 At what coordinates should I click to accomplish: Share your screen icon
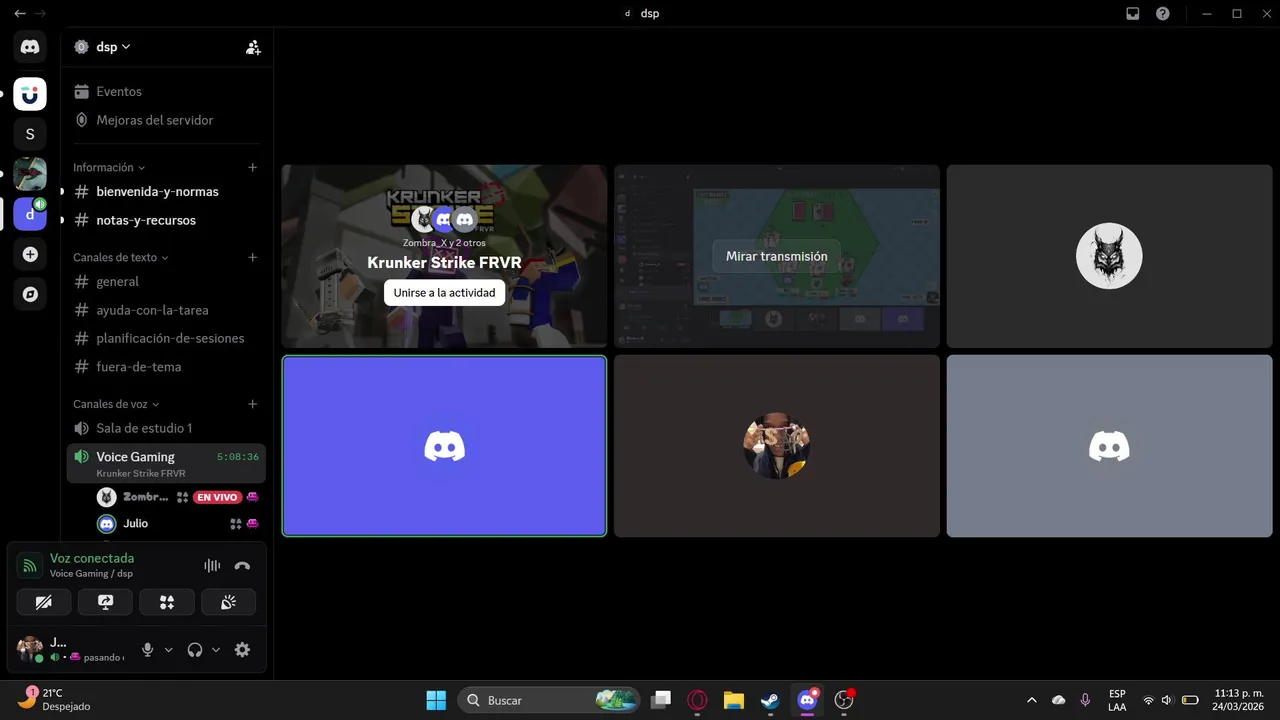[105, 602]
